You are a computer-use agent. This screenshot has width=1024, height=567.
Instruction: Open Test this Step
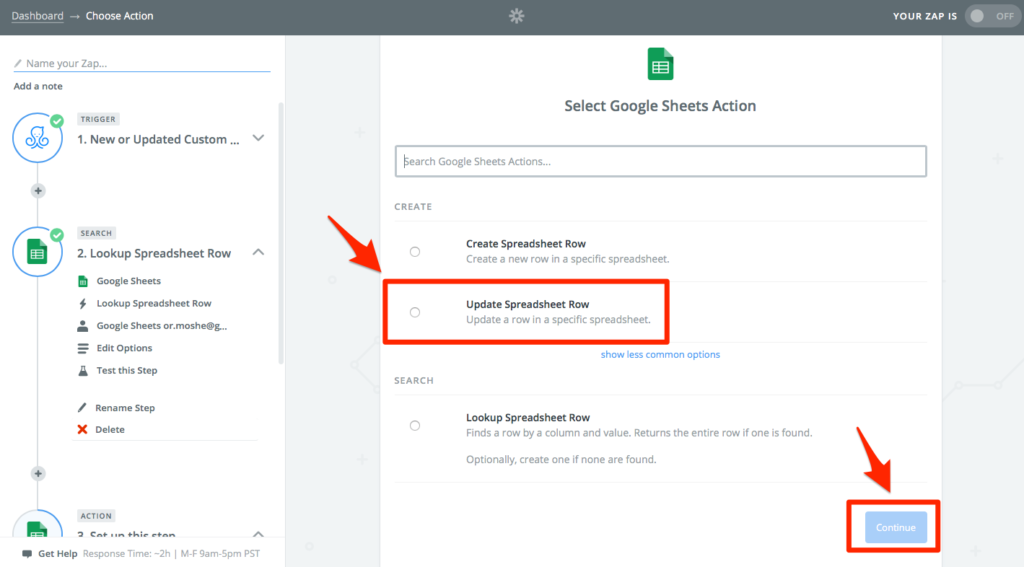point(127,370)
